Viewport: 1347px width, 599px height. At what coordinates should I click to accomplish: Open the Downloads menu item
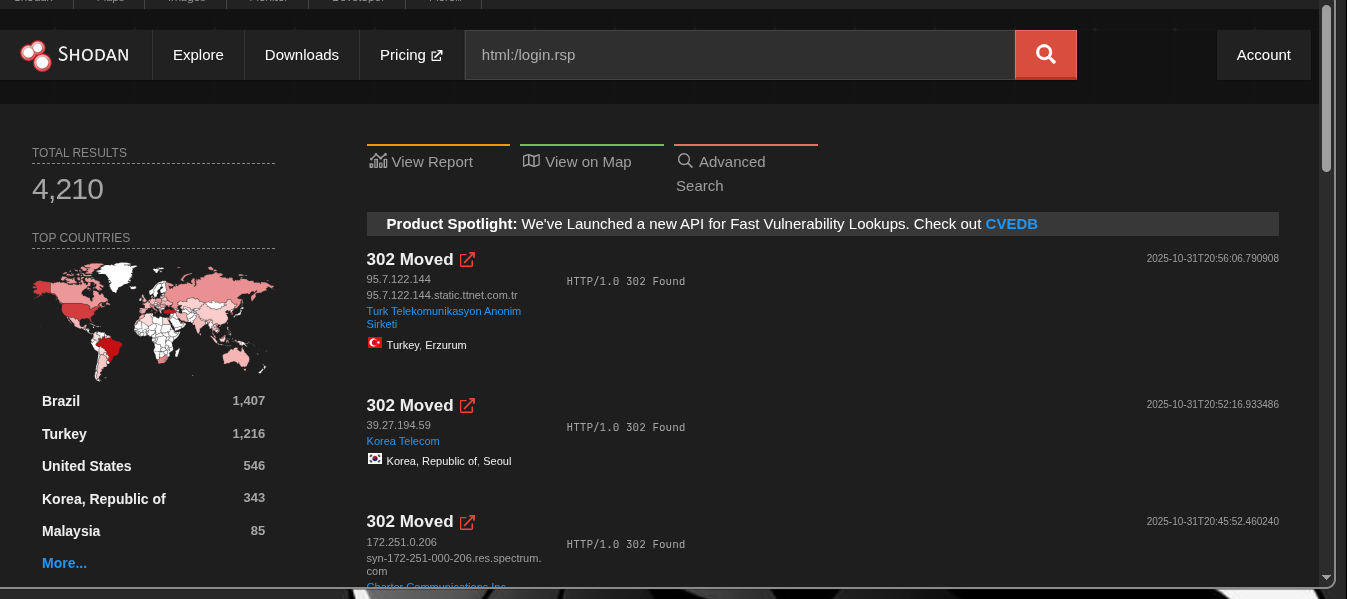coord(302,55)
